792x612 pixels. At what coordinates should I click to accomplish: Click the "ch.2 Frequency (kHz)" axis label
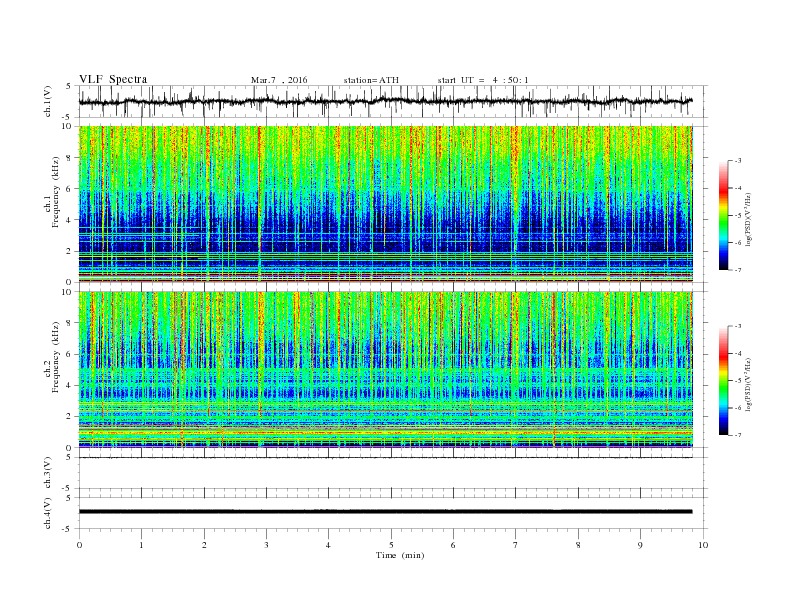click(52, 357)
